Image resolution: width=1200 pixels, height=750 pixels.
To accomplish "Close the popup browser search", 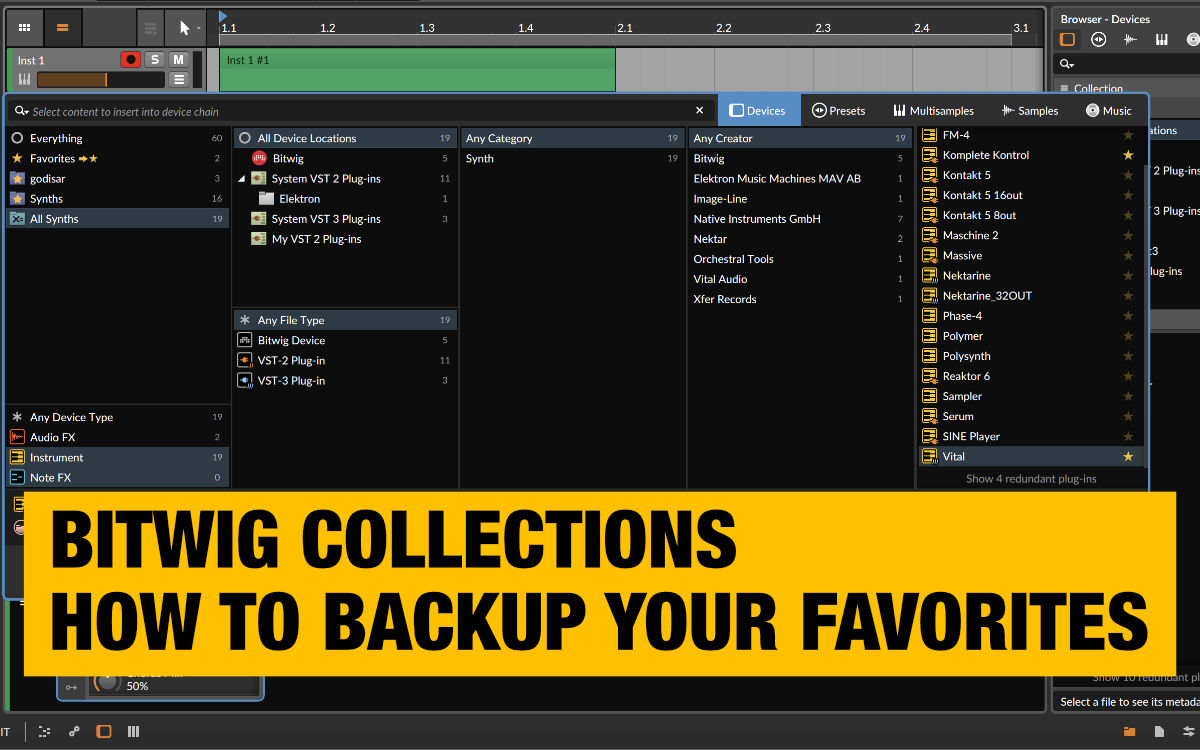I will tap(699, 111).
